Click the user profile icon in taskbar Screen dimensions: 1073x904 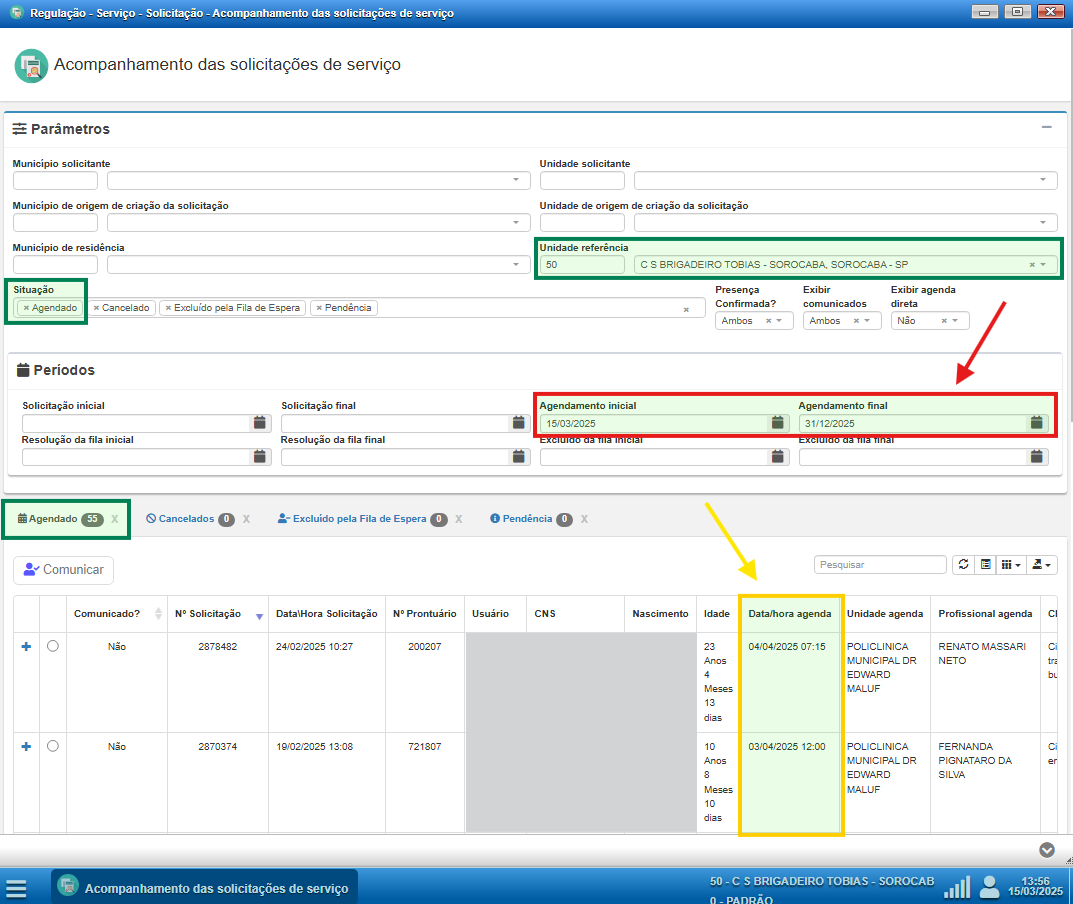(x=989, y=887)
